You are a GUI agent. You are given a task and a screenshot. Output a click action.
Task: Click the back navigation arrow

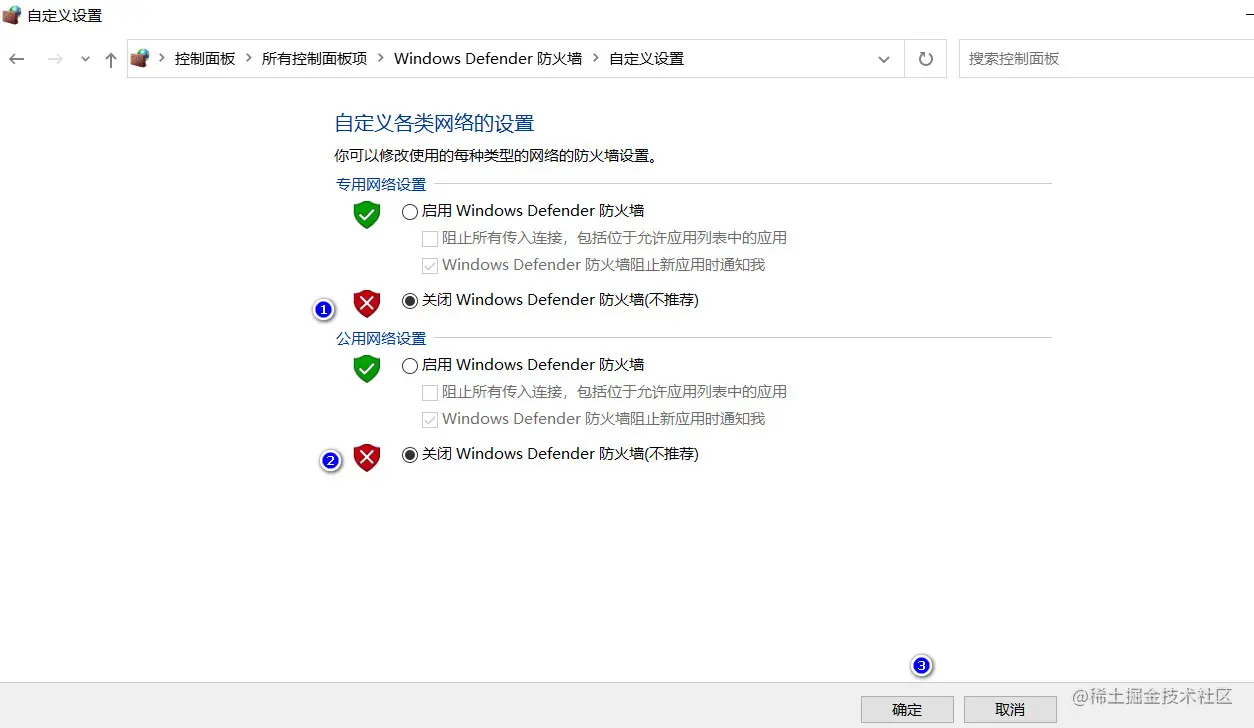16,59
